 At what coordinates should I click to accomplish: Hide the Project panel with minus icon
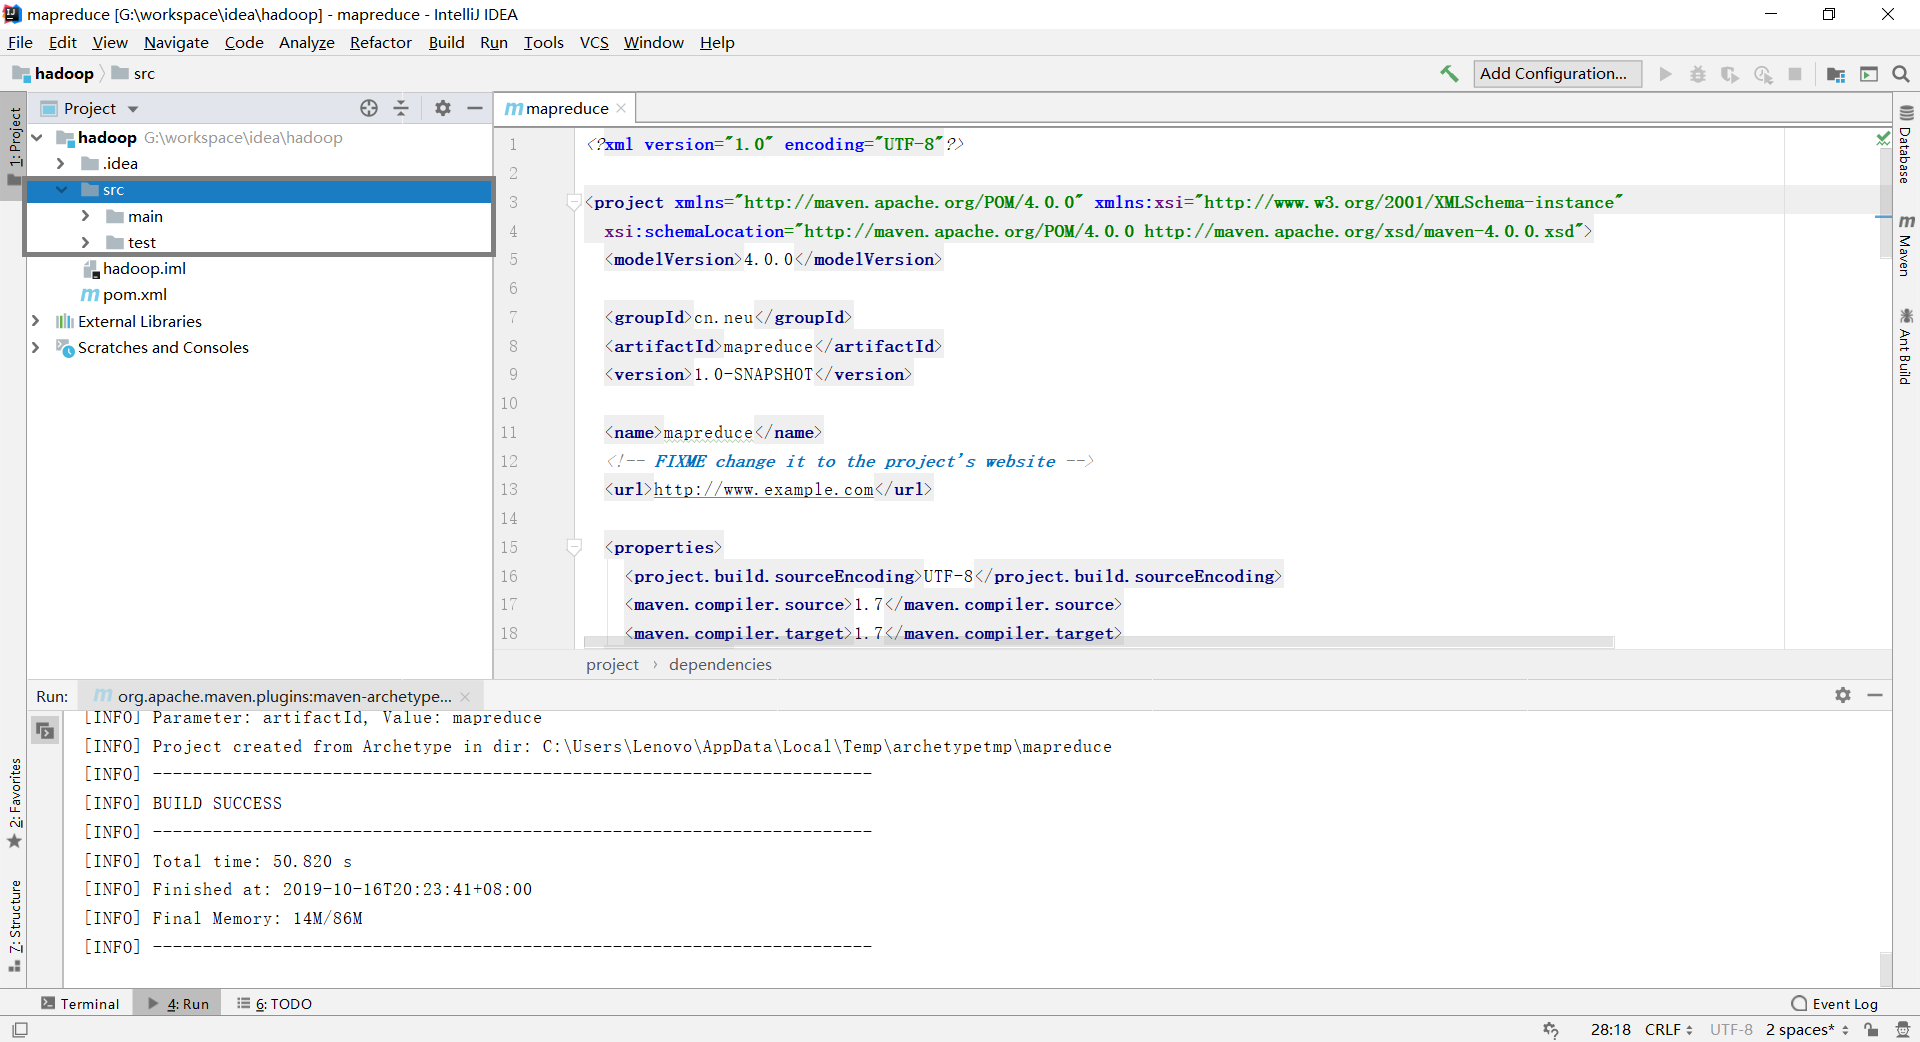tap(475, 108)
